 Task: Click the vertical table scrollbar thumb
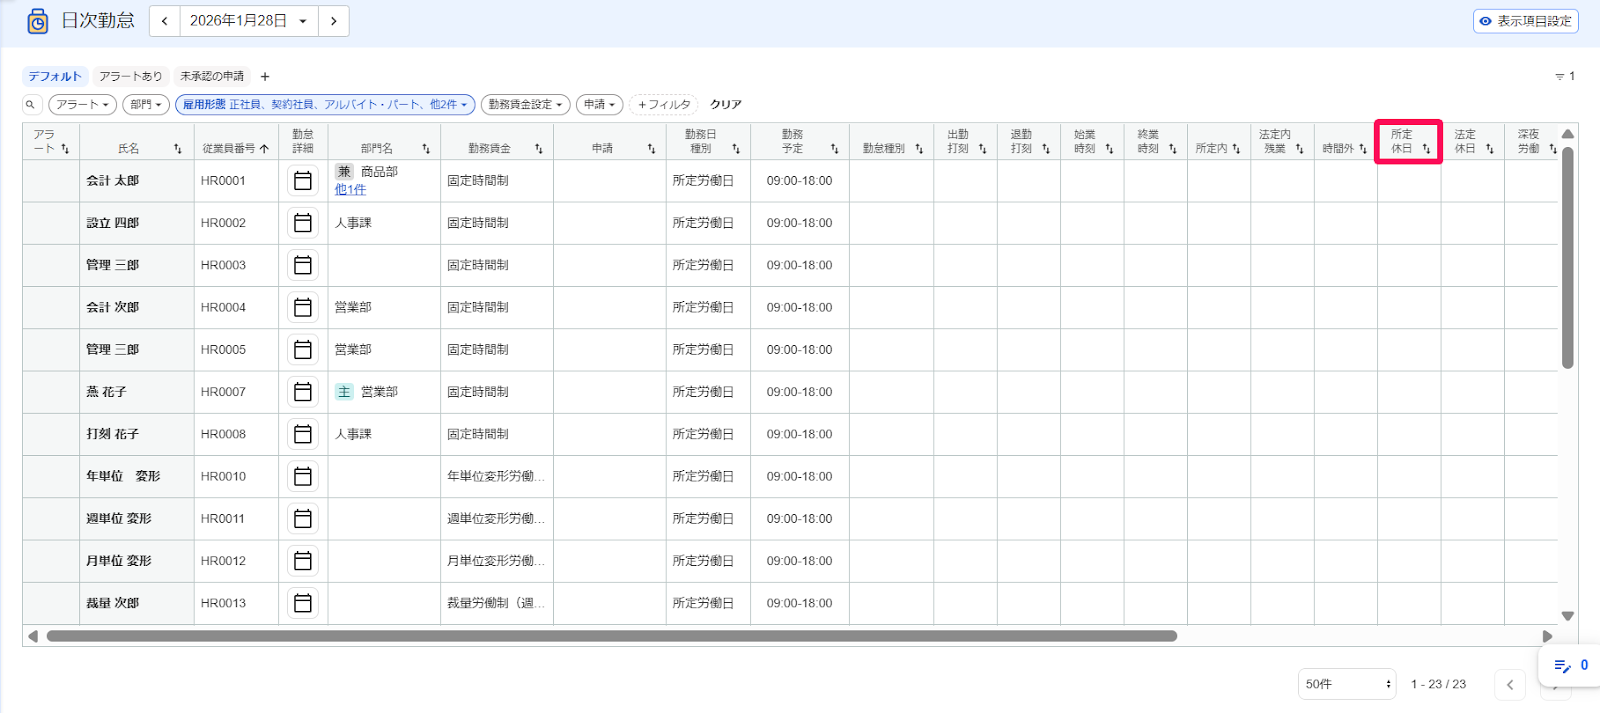pyautogui.click(x=1568, y=258)
